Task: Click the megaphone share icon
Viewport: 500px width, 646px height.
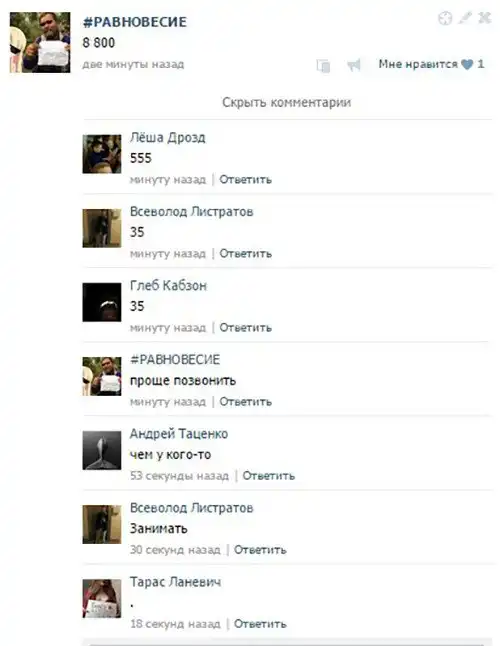Action: click(354, 65)
